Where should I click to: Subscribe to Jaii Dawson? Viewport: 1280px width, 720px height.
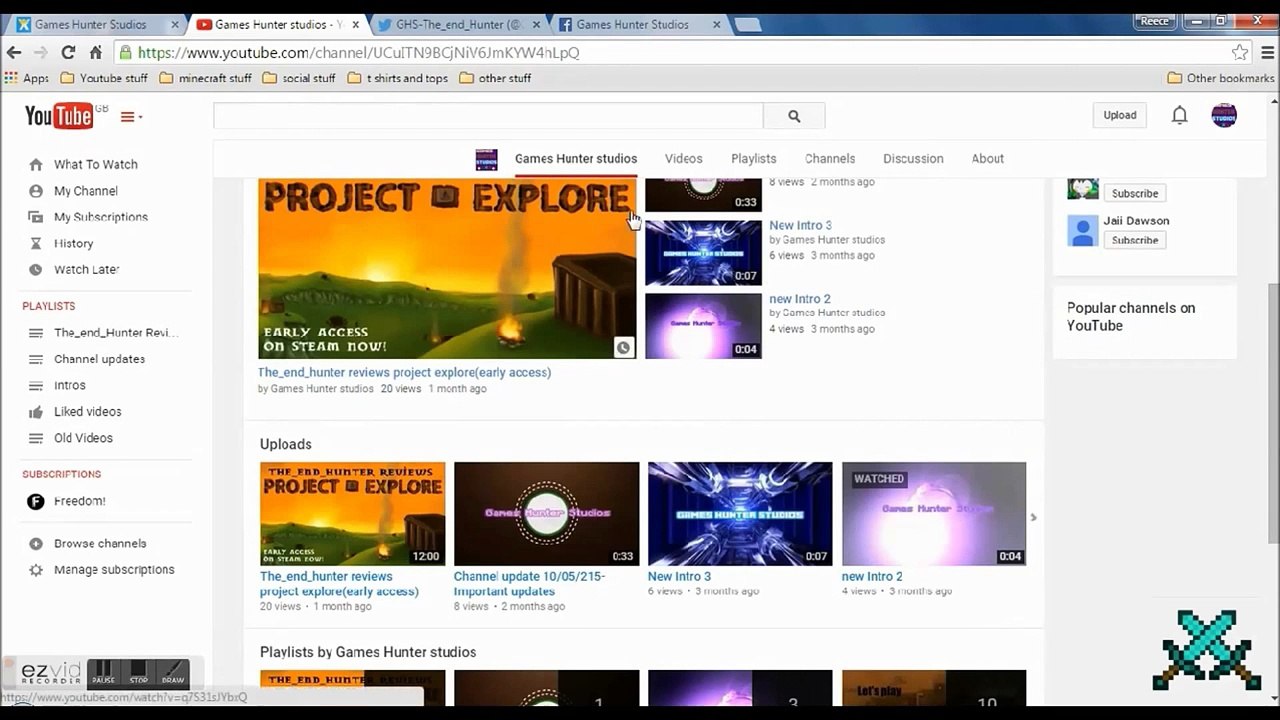(x=1135, y=240)
